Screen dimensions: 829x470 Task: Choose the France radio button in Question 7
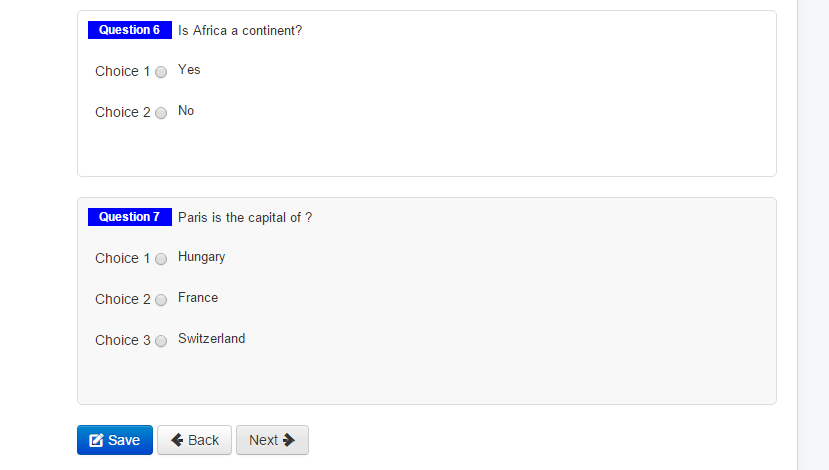tap(161, 300)
